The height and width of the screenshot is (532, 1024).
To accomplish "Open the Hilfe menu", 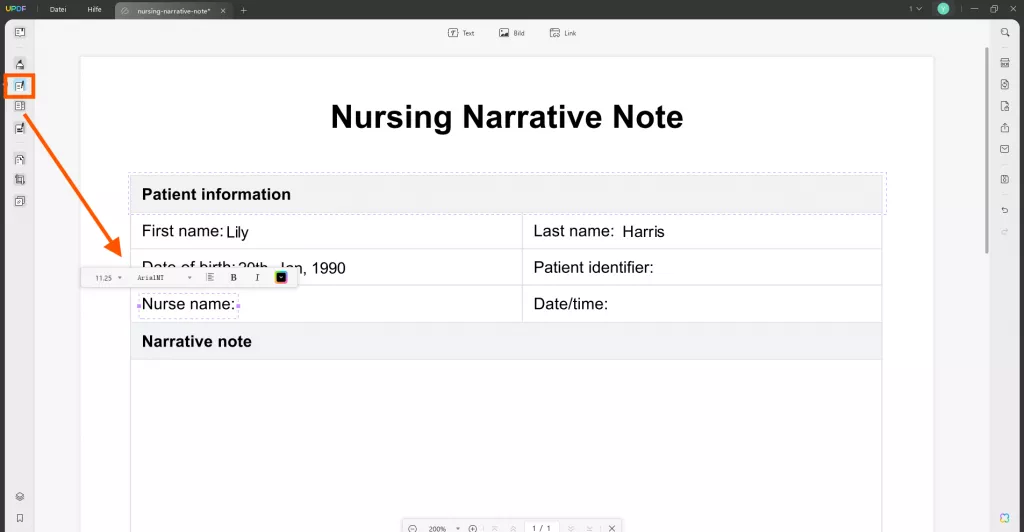I will pyautogui.click(x=95, y=9).
